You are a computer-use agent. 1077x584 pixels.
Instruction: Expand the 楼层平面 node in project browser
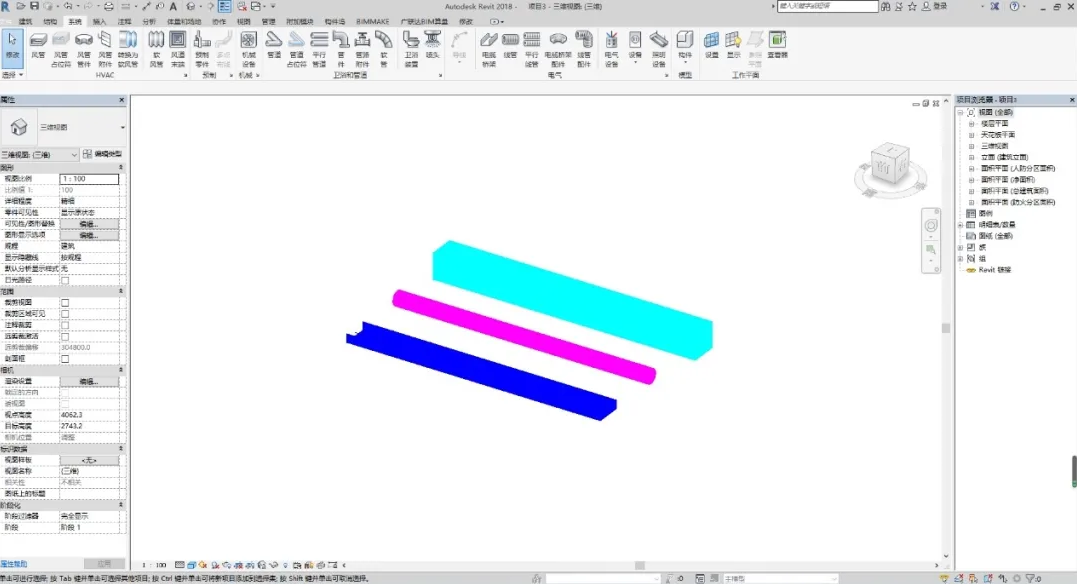coord(971,124)
